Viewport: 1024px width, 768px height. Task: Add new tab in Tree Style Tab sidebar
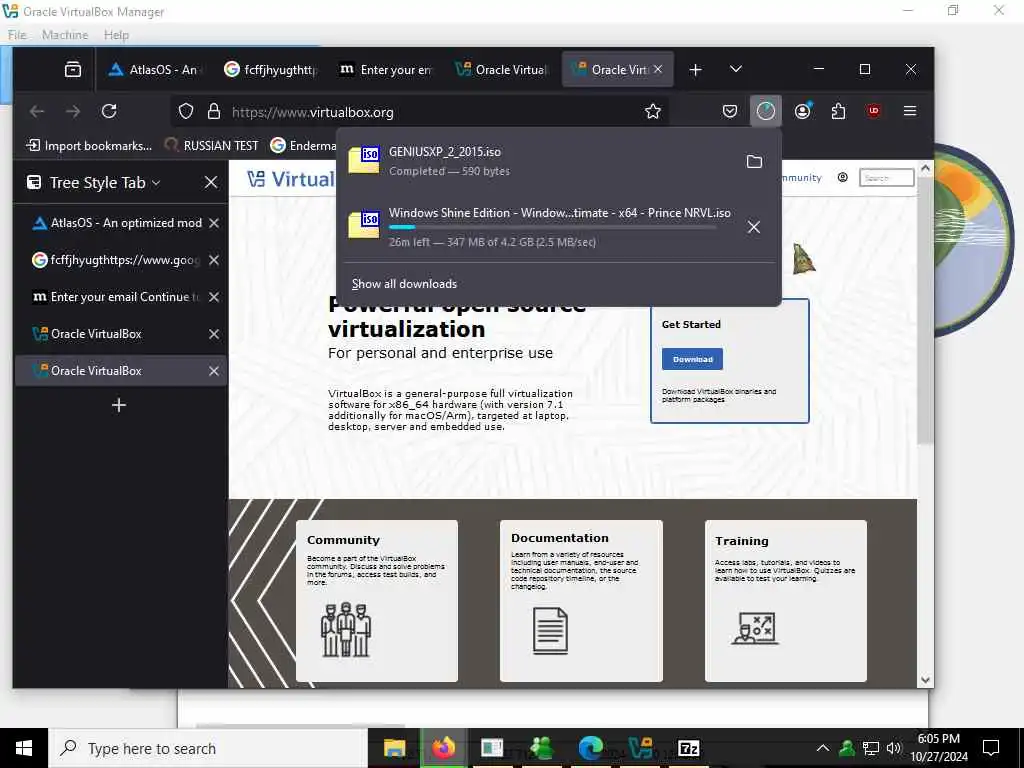click(119, 406)
